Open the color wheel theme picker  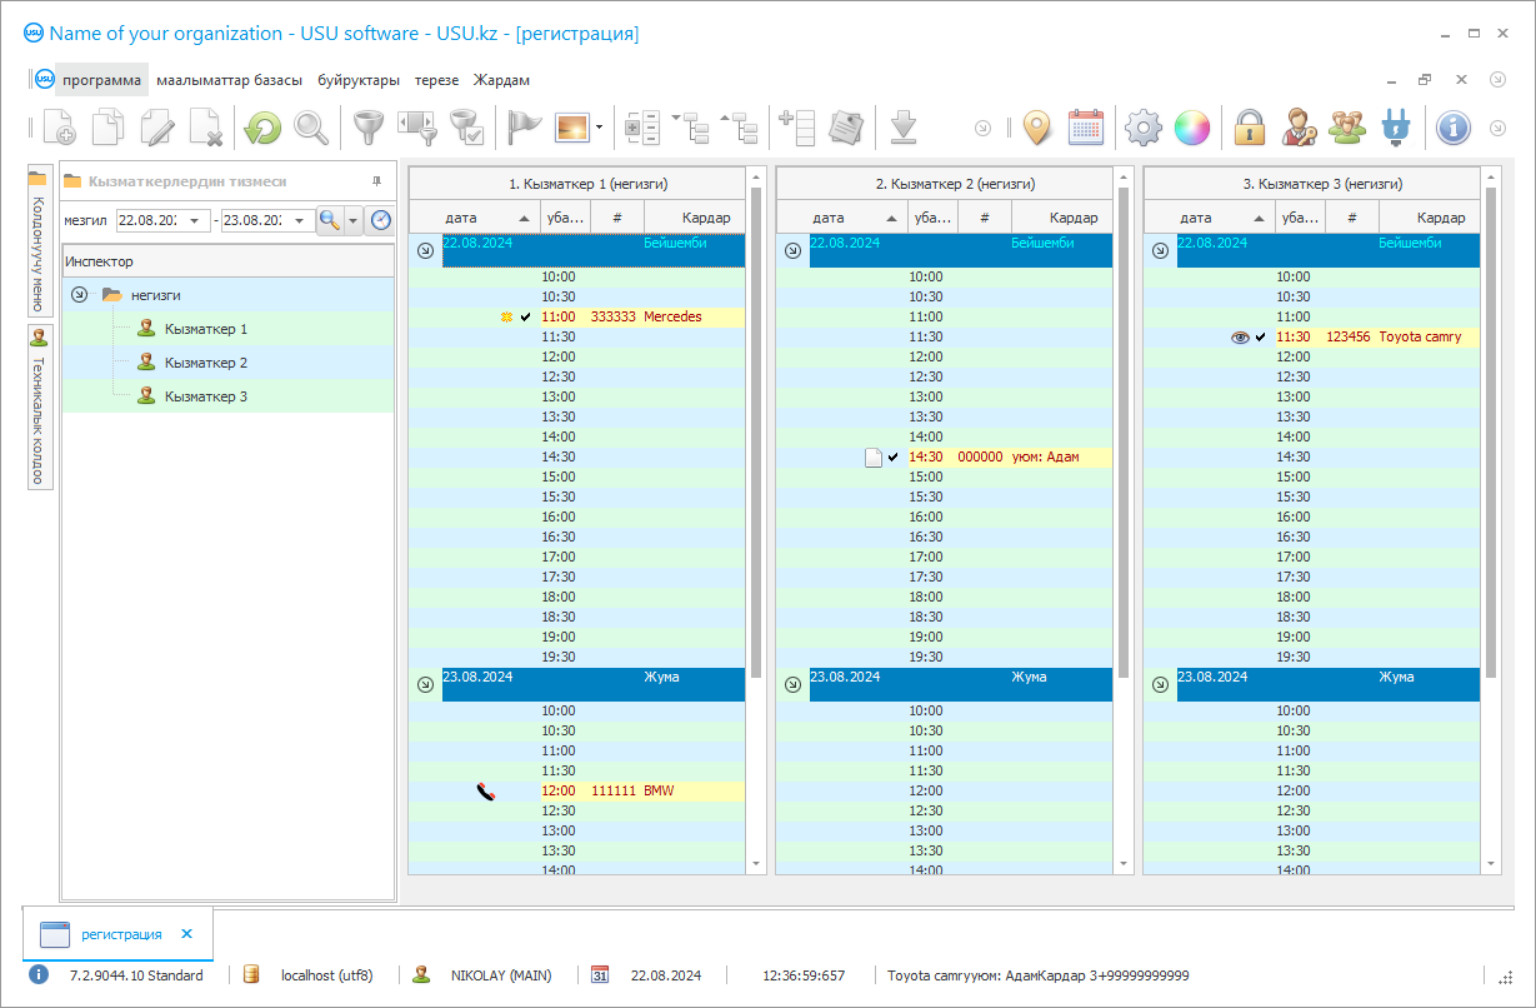coord(1192,128)
